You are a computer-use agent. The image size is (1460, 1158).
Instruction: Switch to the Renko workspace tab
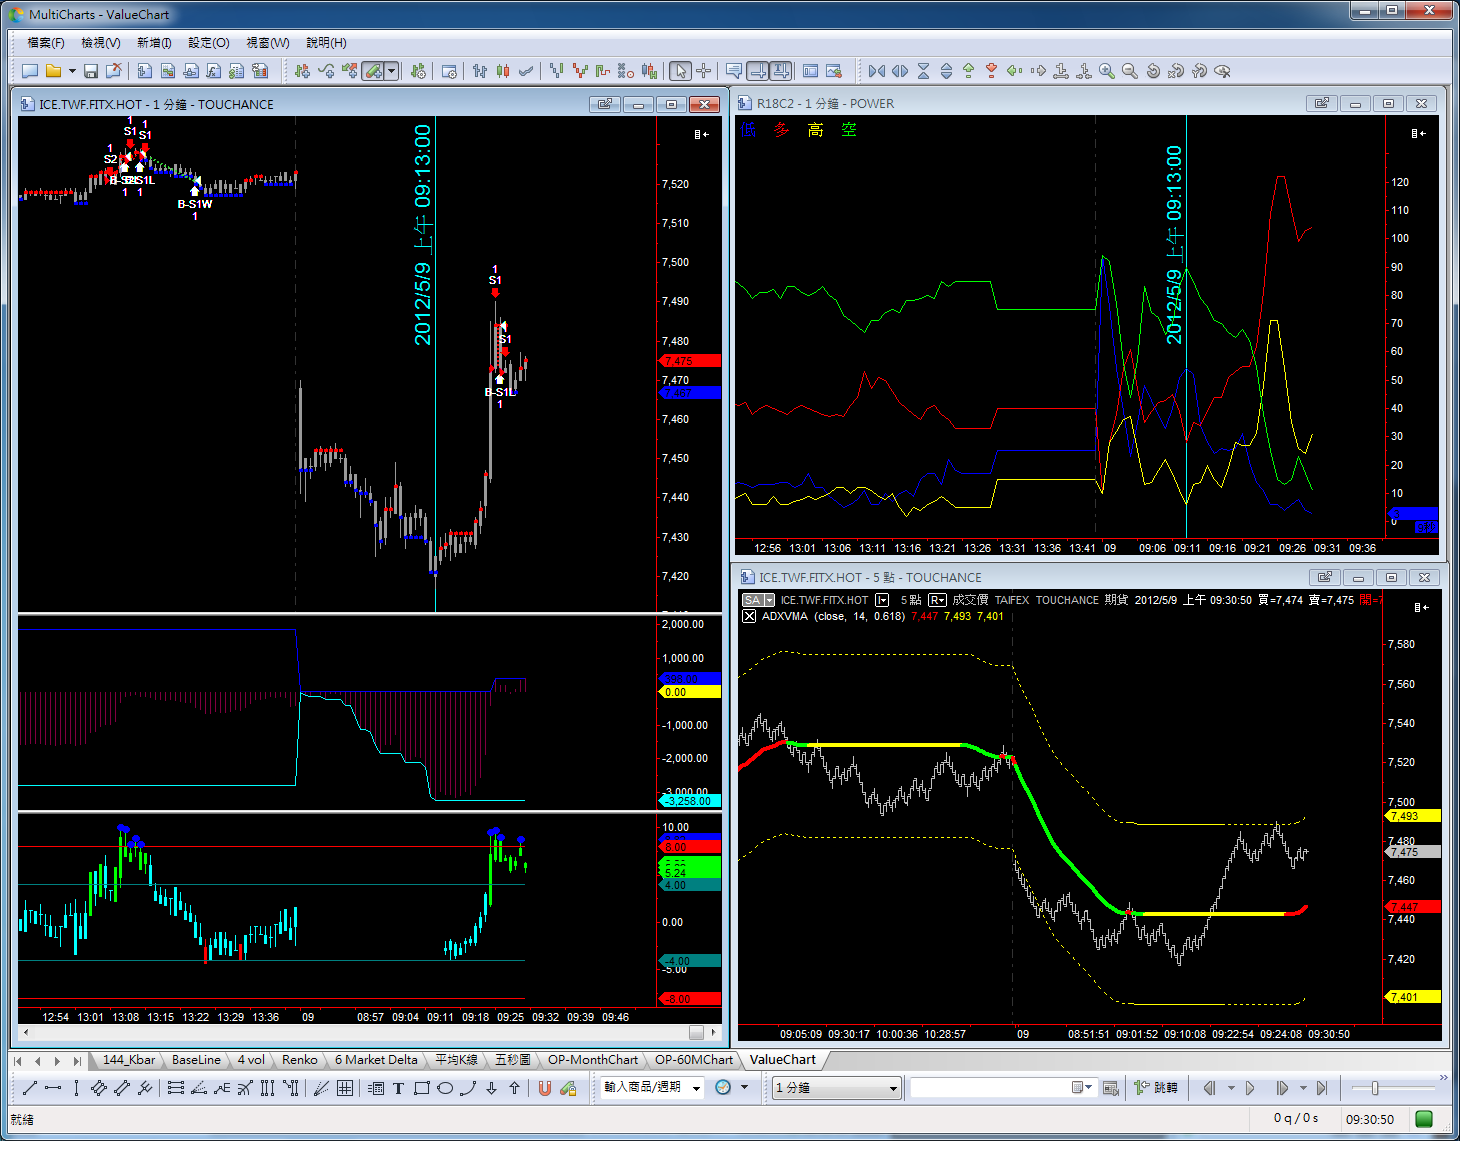[299, 1060]
